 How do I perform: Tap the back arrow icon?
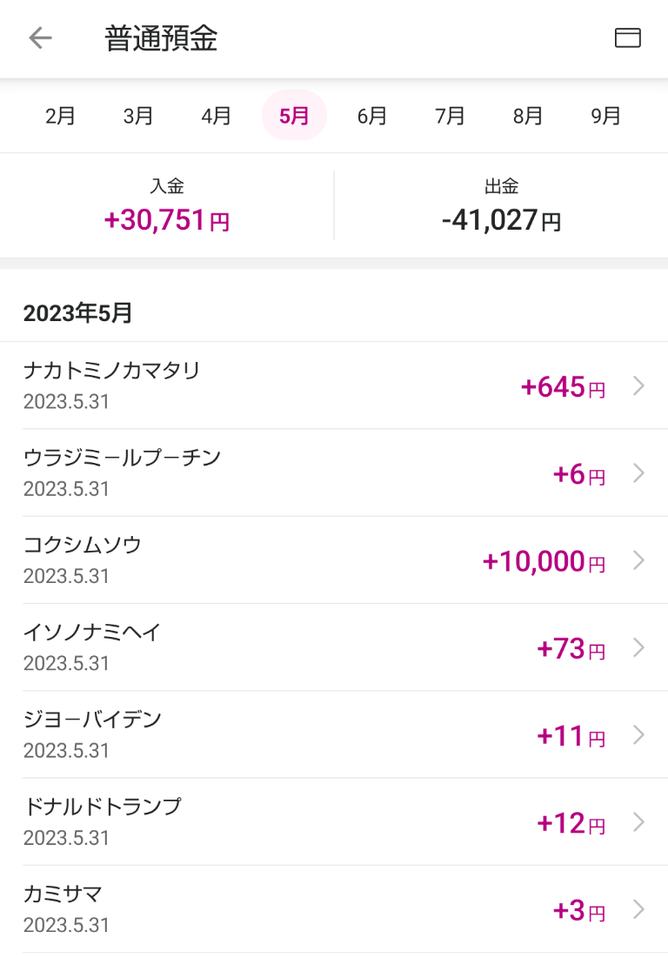click(40, 38)
